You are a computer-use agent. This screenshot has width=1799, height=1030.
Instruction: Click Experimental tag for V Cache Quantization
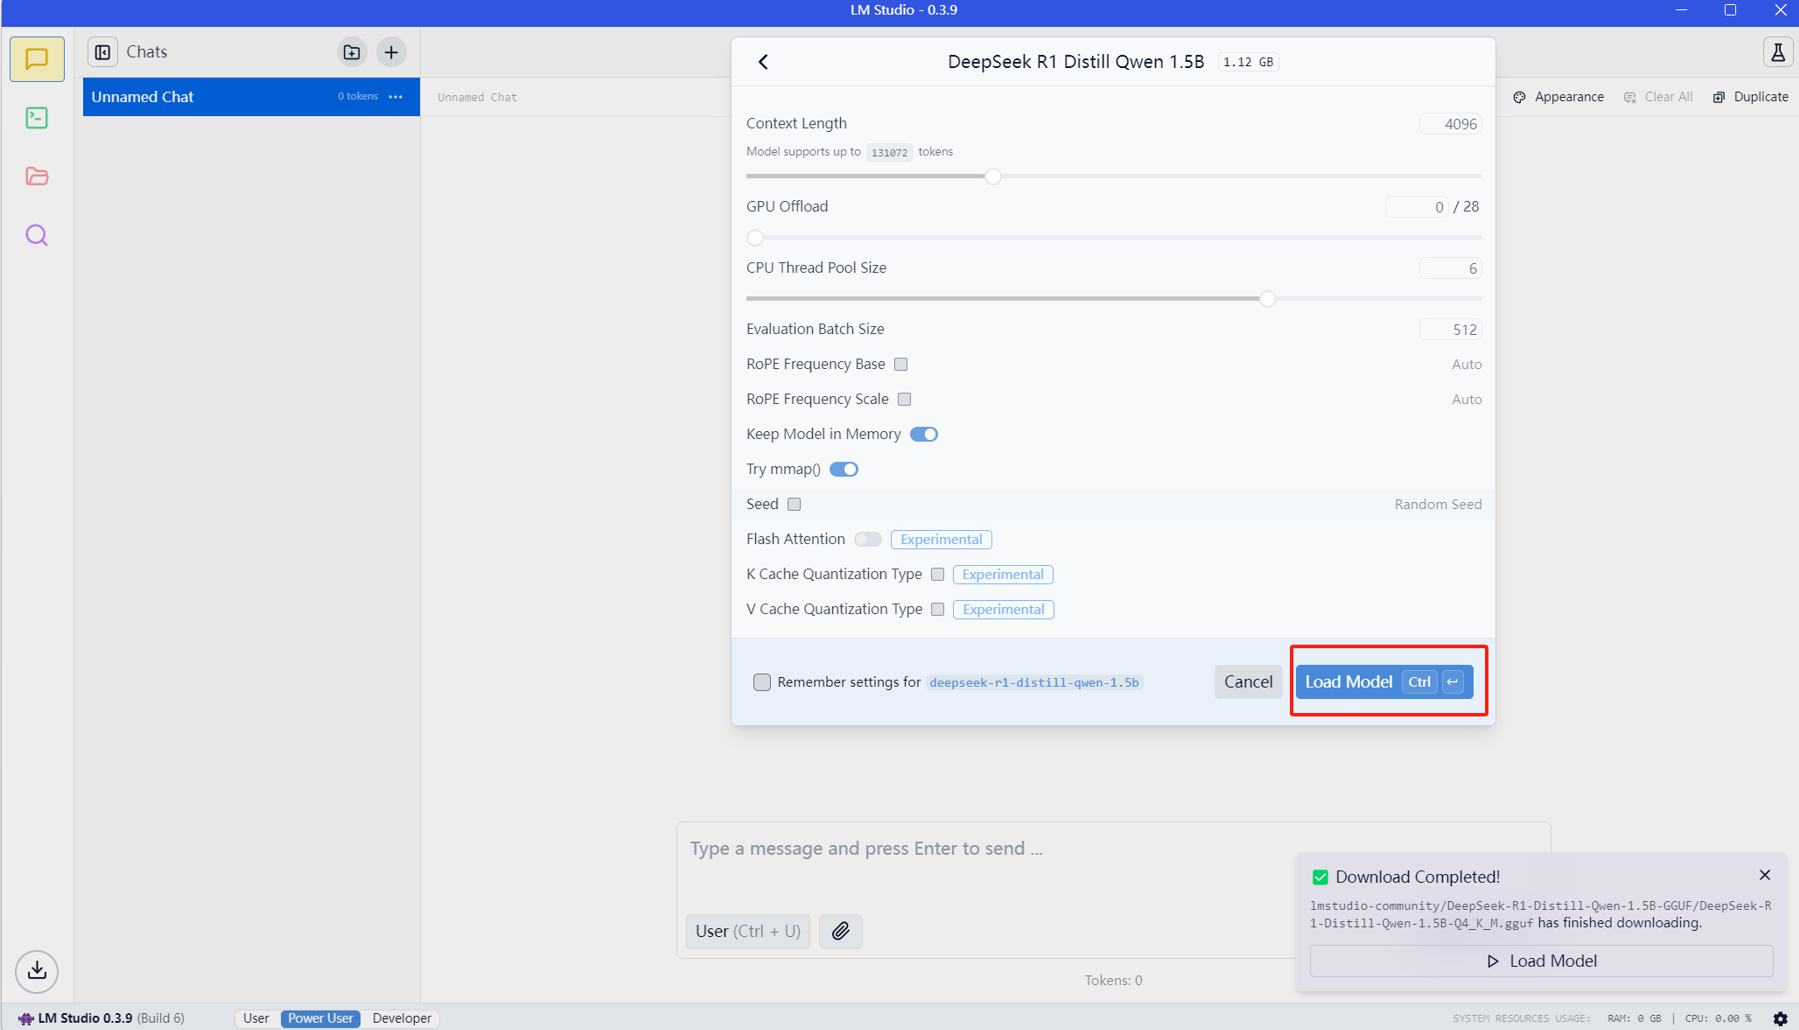(1003, 609)
